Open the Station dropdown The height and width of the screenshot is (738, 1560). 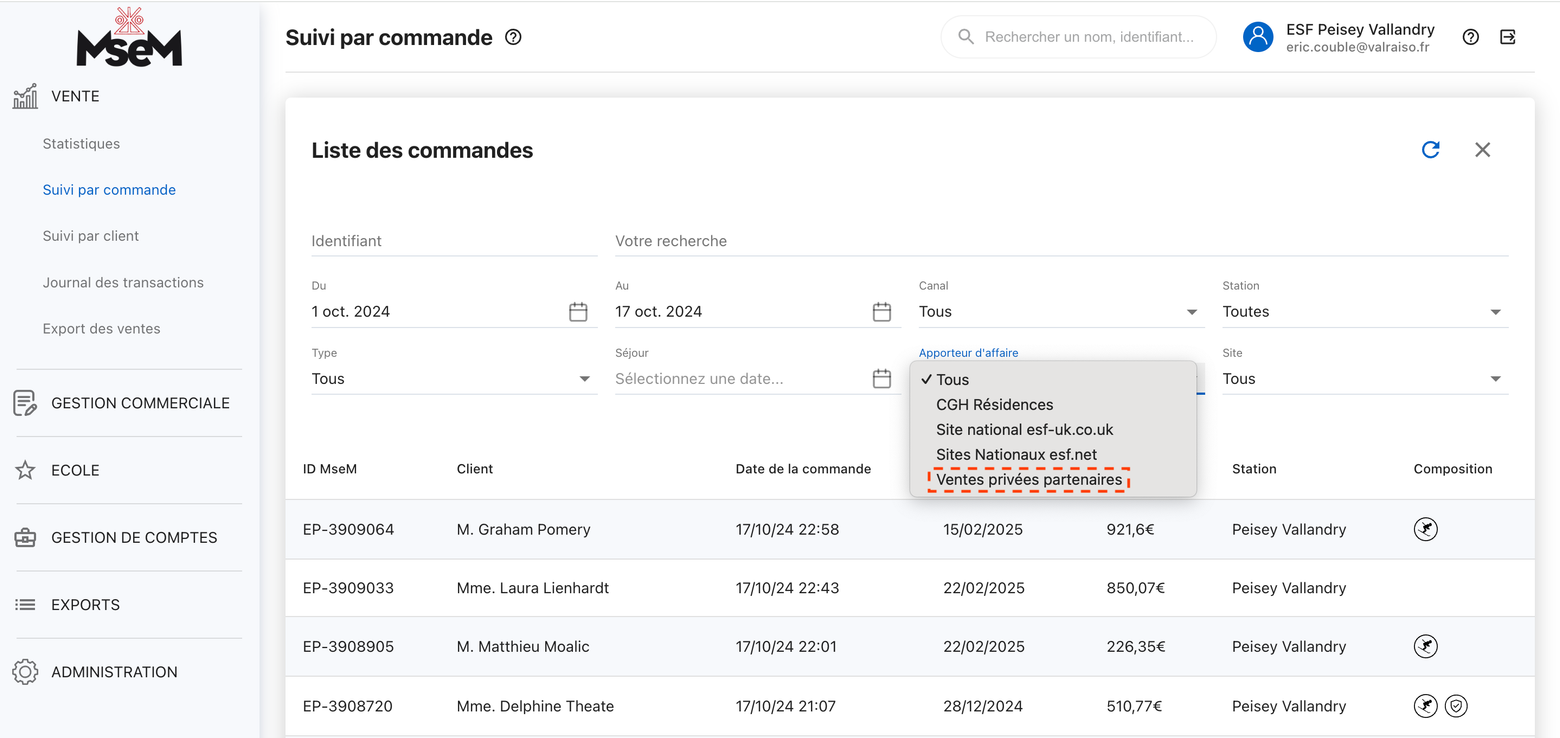pos(1365,312)
